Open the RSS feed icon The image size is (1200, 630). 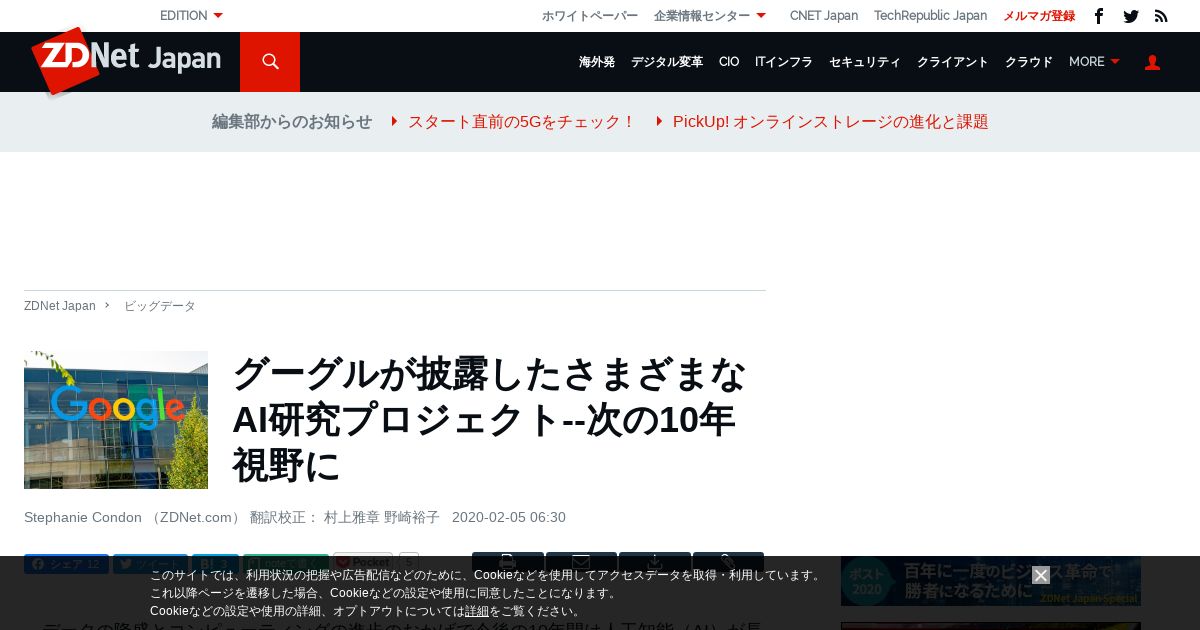click(1161, 16)
